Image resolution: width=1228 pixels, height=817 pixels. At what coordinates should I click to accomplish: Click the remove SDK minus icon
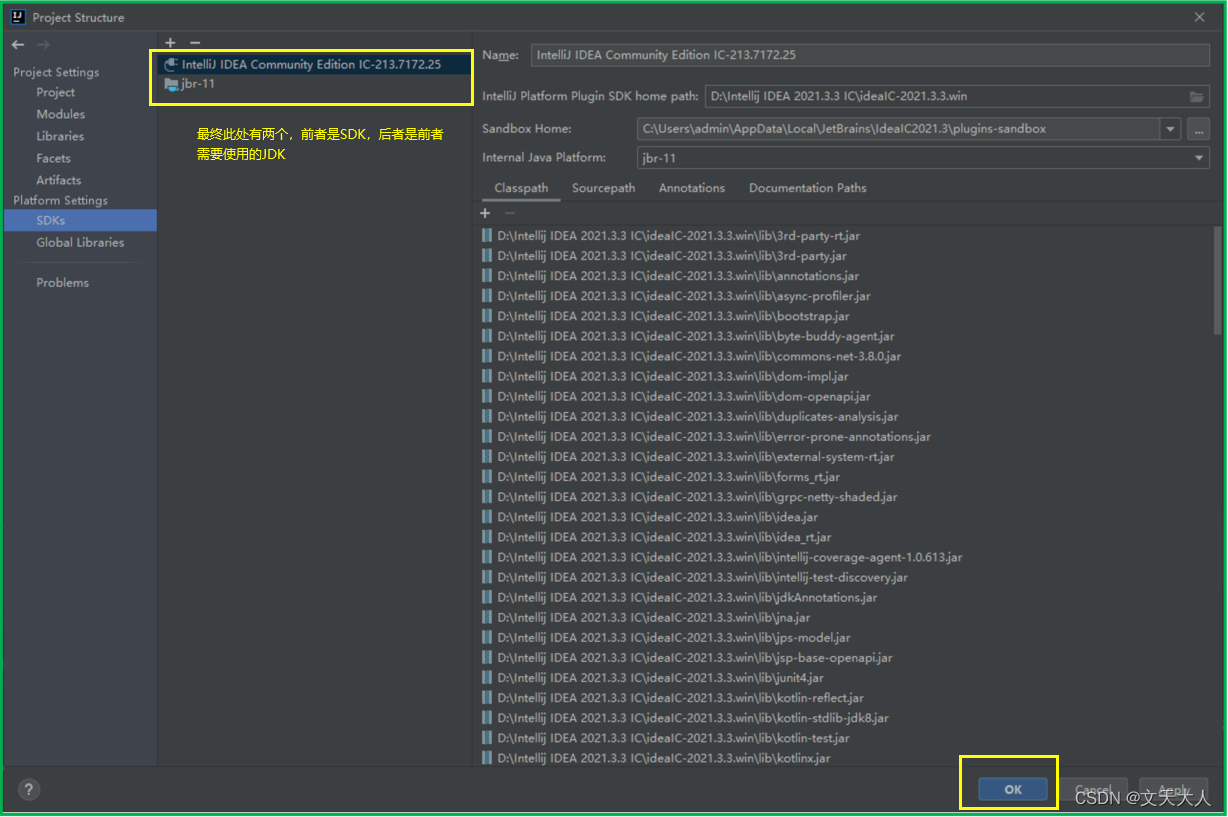click(193, 42)
